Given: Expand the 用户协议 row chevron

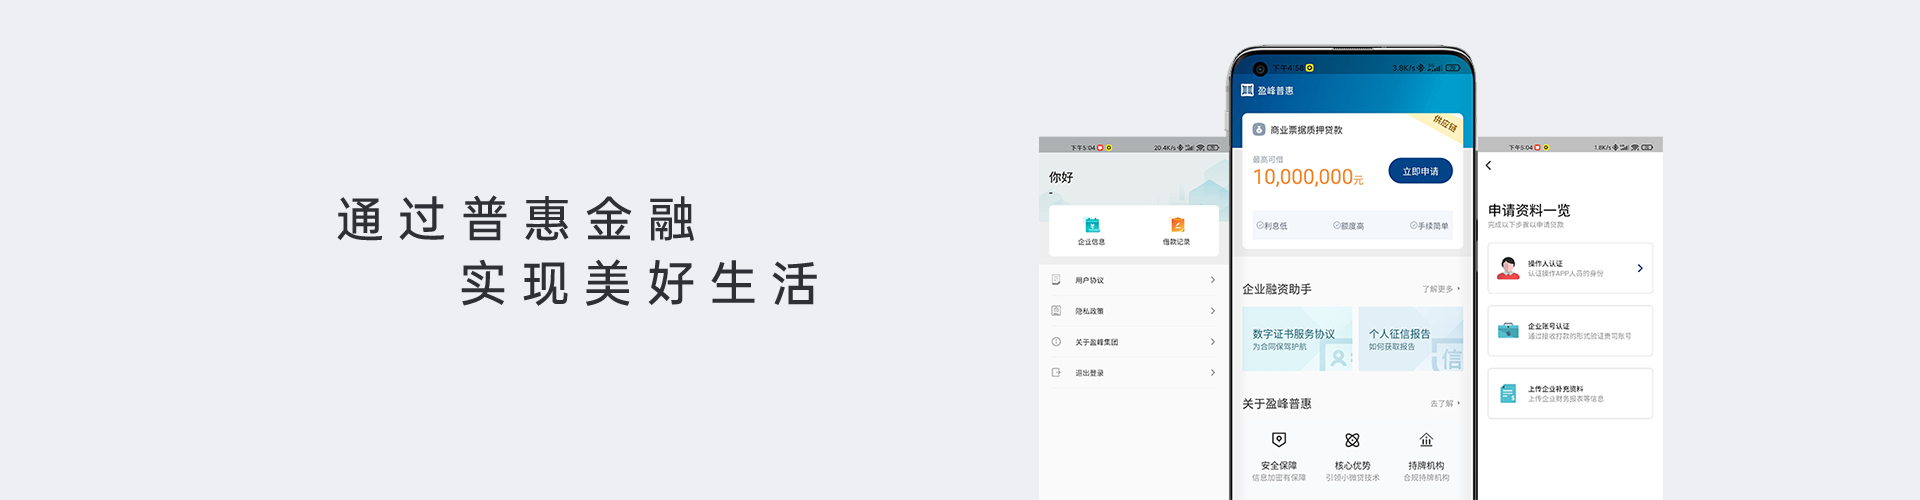Looking at the screenshot, I should 1212,280.
